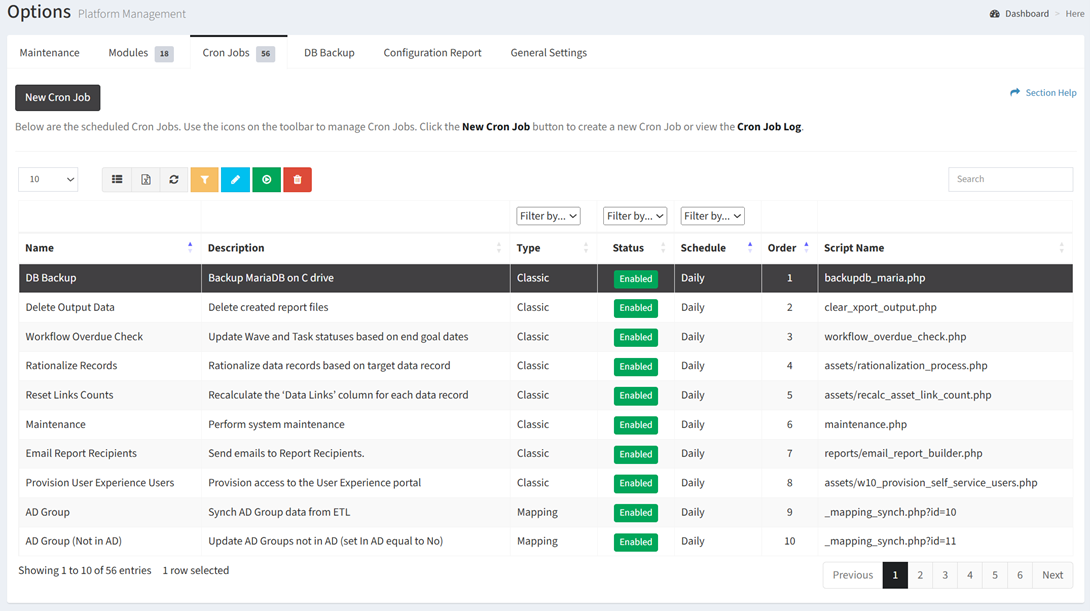Click the New Cron Job button
The width and height of the screenshot is (1090, 611).
pyautogui.click(x=58, y=98)
